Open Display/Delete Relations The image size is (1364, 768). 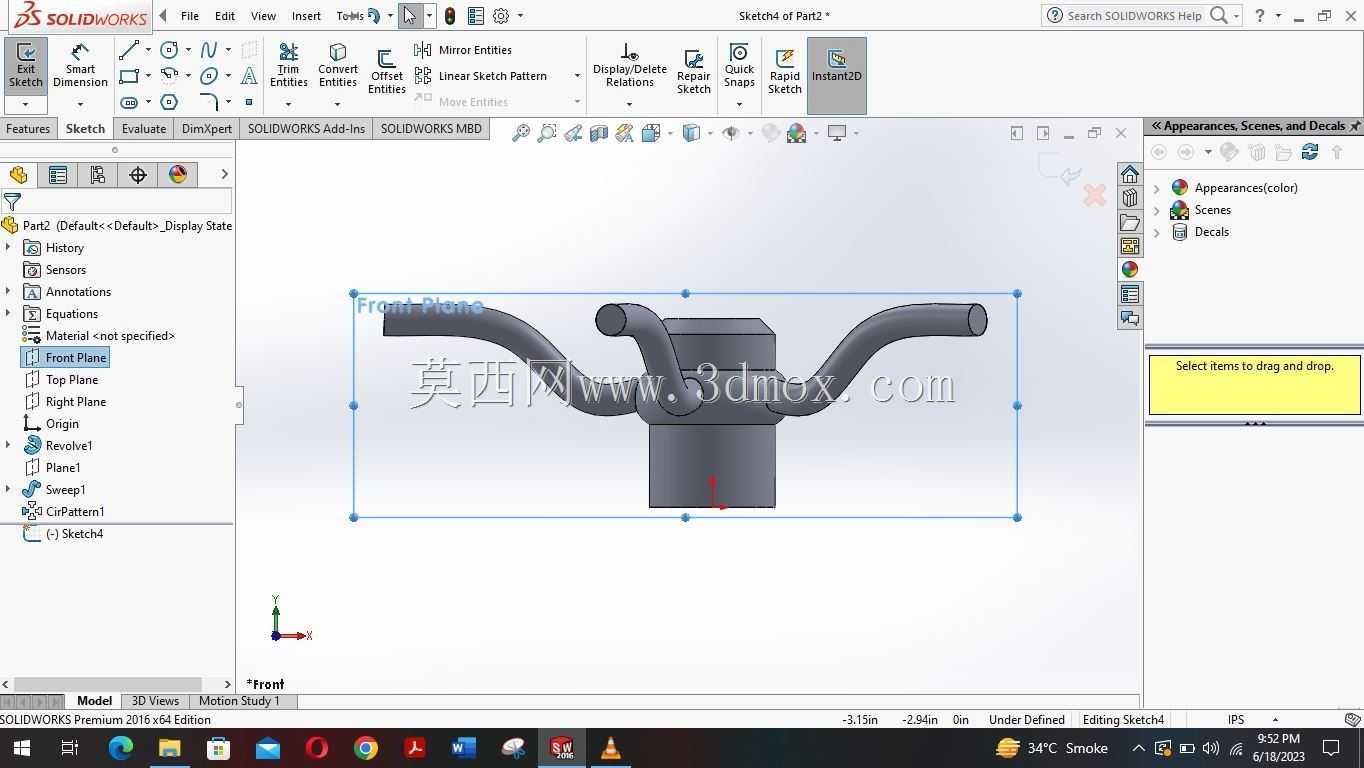629,66
